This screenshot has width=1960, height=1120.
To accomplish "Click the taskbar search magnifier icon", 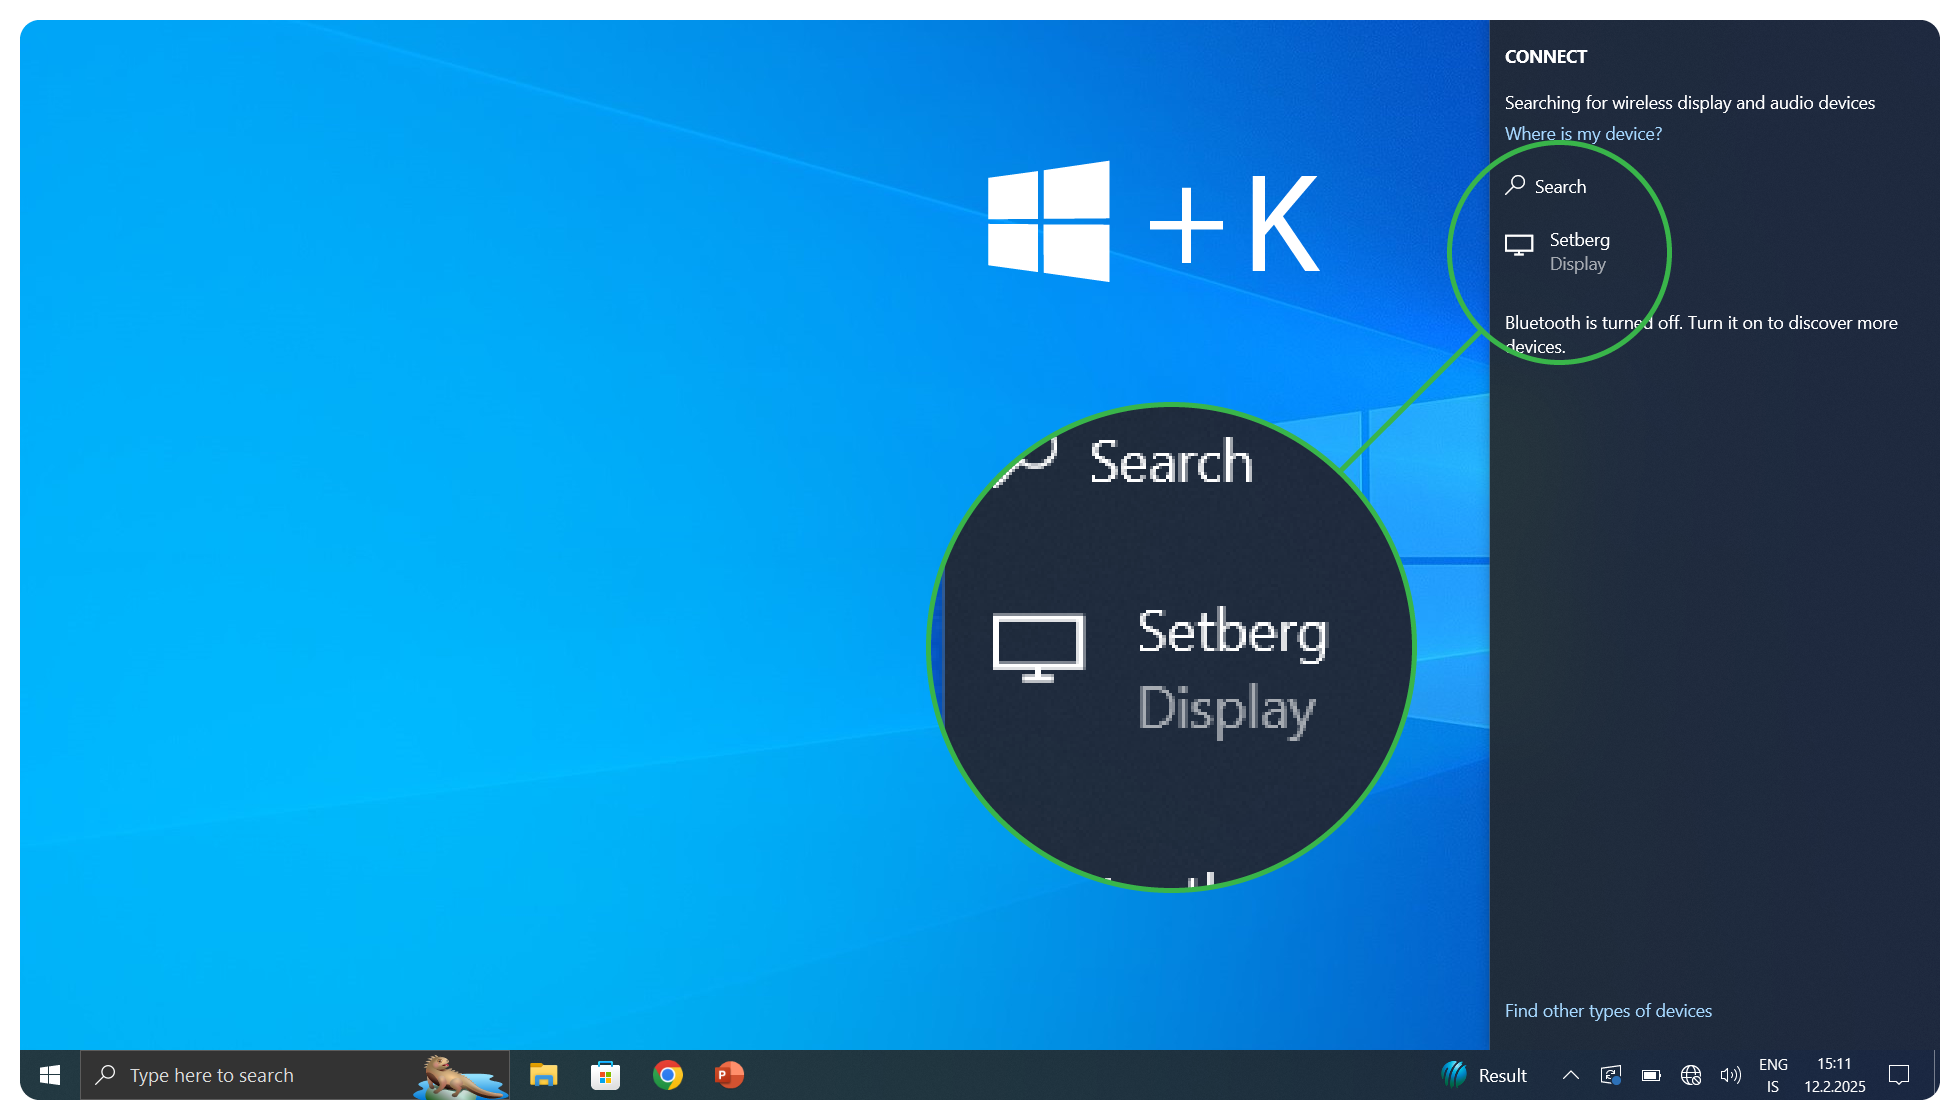I will coord(105,1075).
